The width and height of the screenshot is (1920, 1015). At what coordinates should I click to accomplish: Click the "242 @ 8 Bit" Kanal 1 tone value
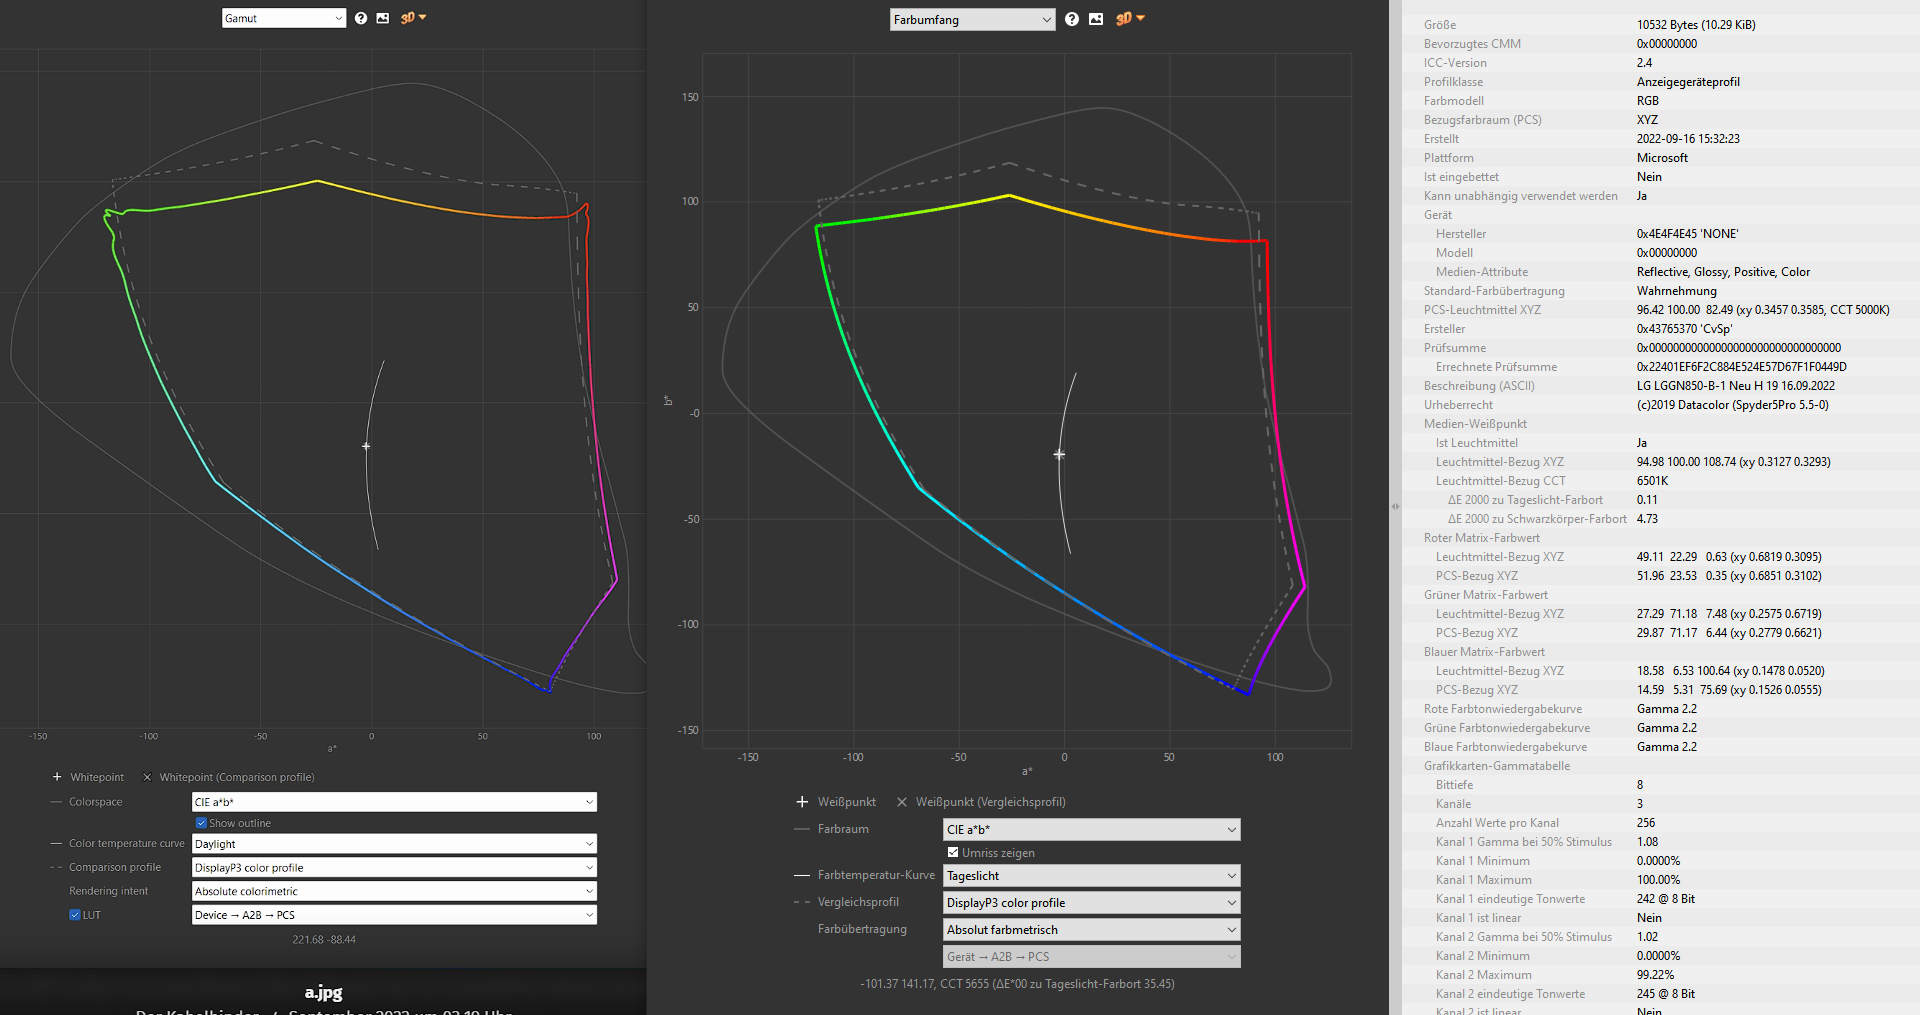(x=1666, y=899)
